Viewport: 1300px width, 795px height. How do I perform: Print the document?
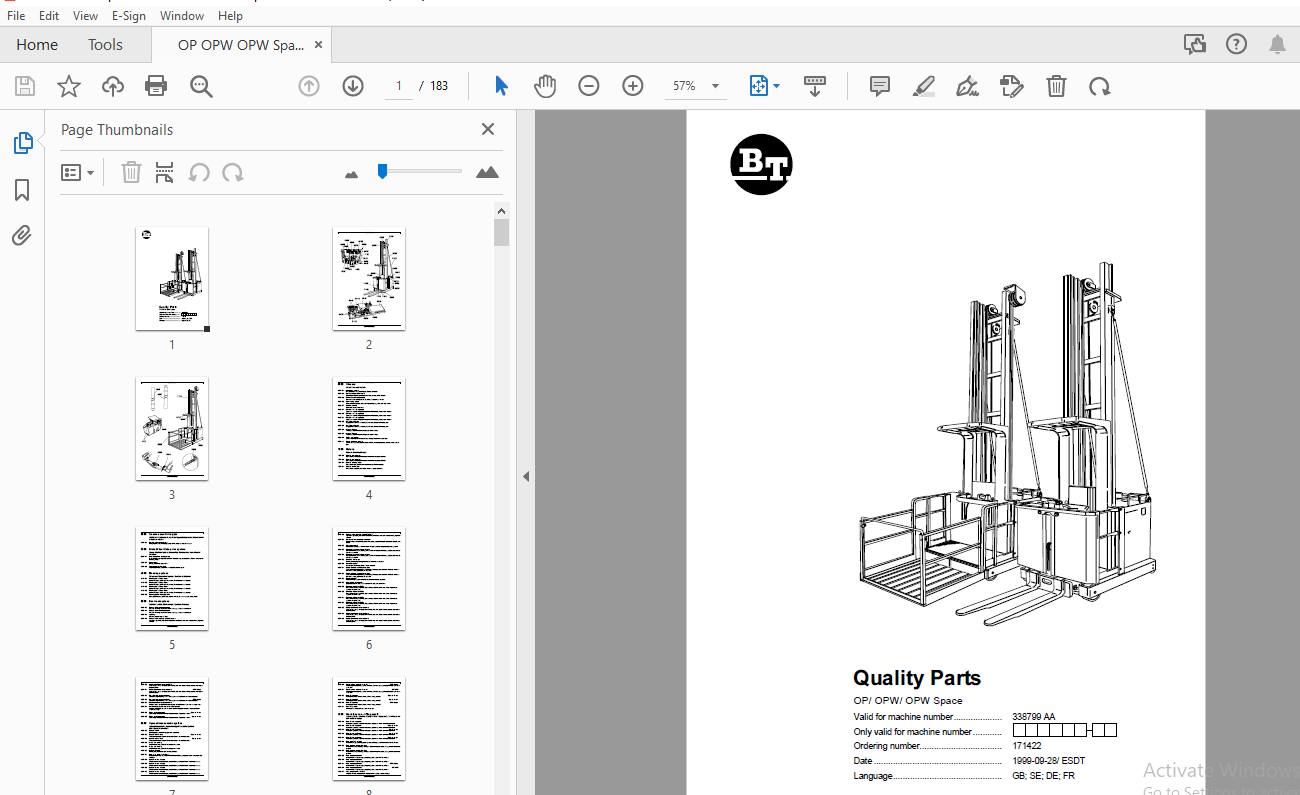tap(156, 86)
